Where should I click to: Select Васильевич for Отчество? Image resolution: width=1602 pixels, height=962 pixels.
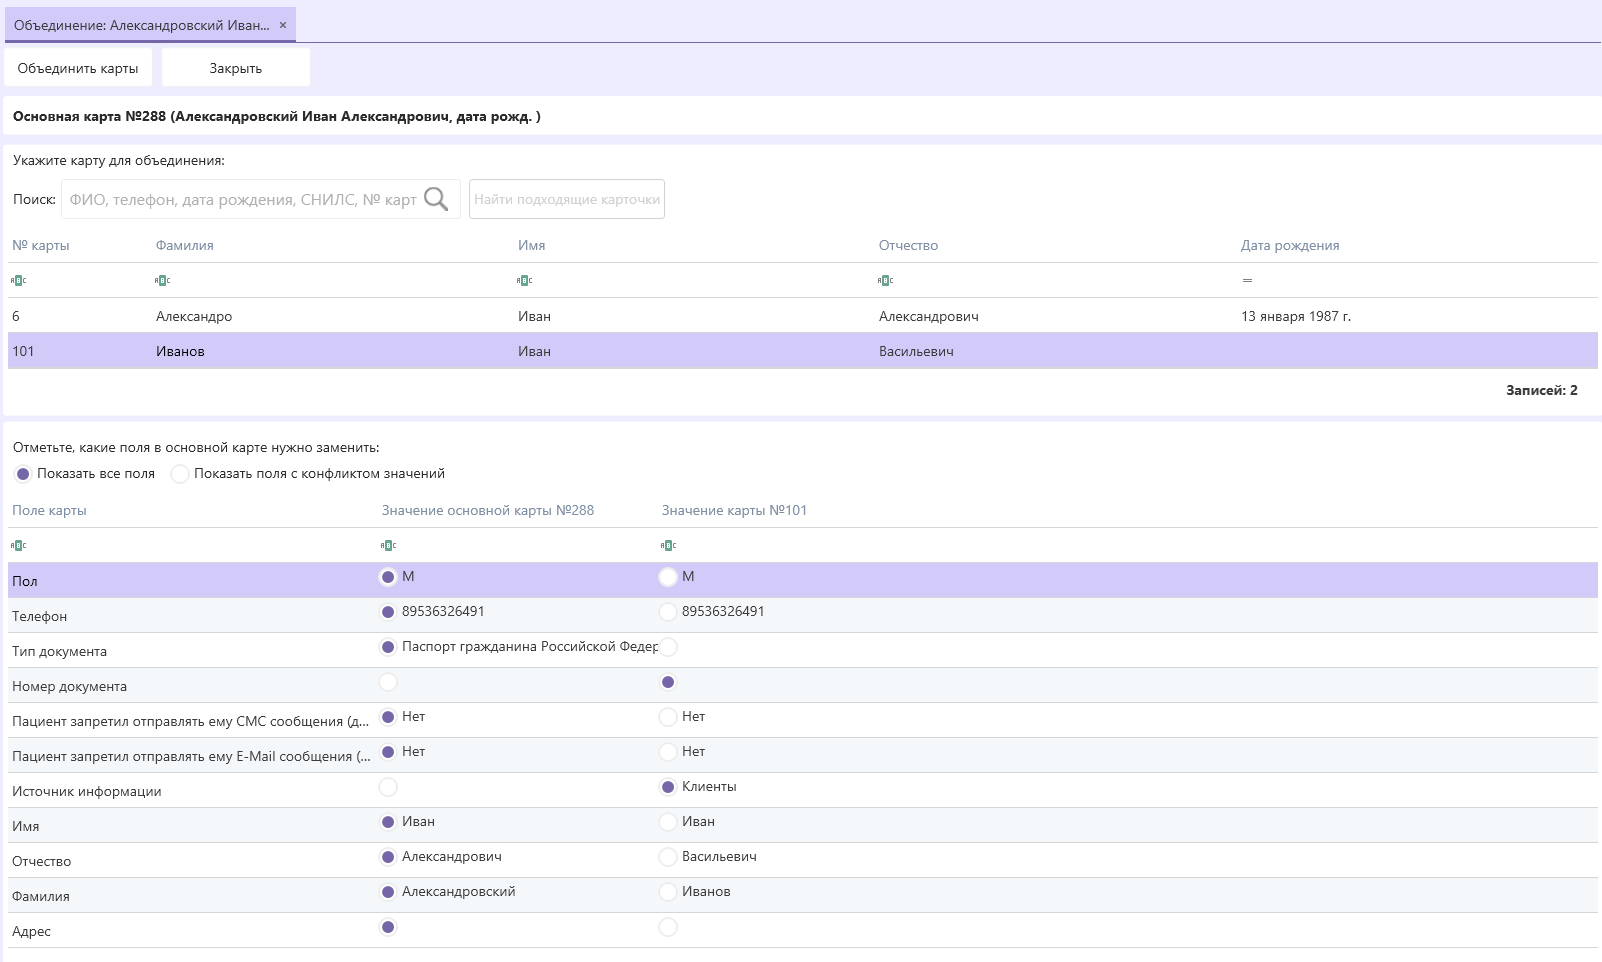coord(668,857)
